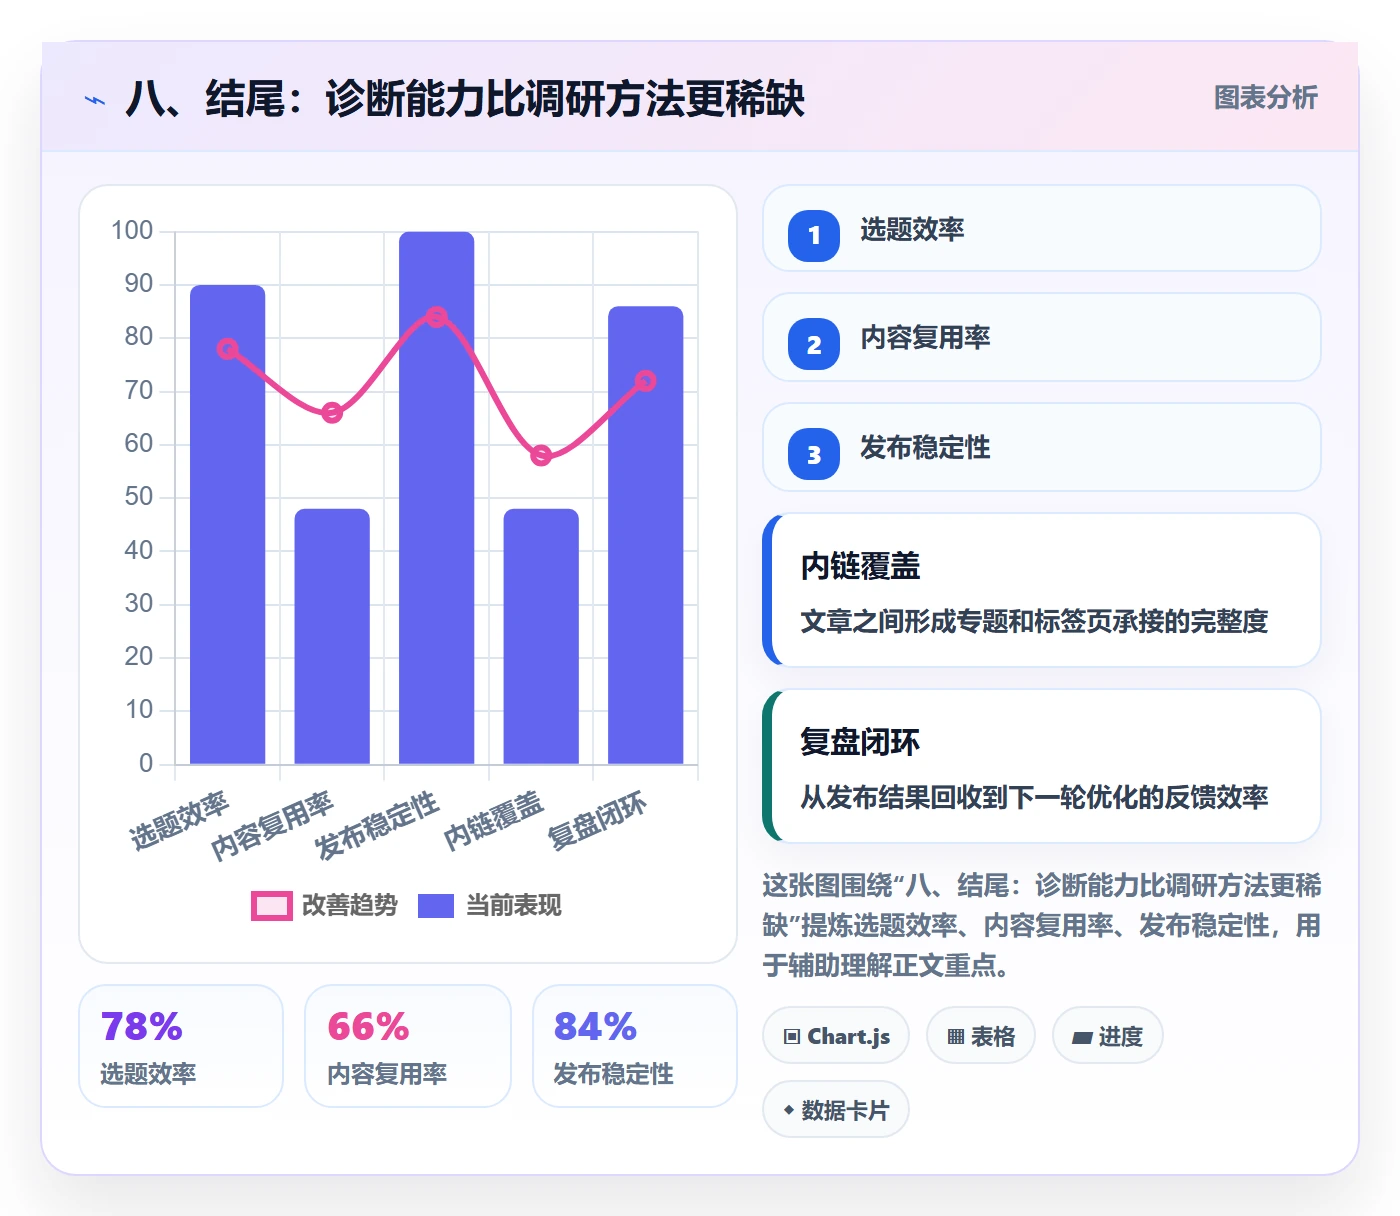Click the x-axis label 内链覆盖
The image size is (1400, 1216).
coord(494,821)
